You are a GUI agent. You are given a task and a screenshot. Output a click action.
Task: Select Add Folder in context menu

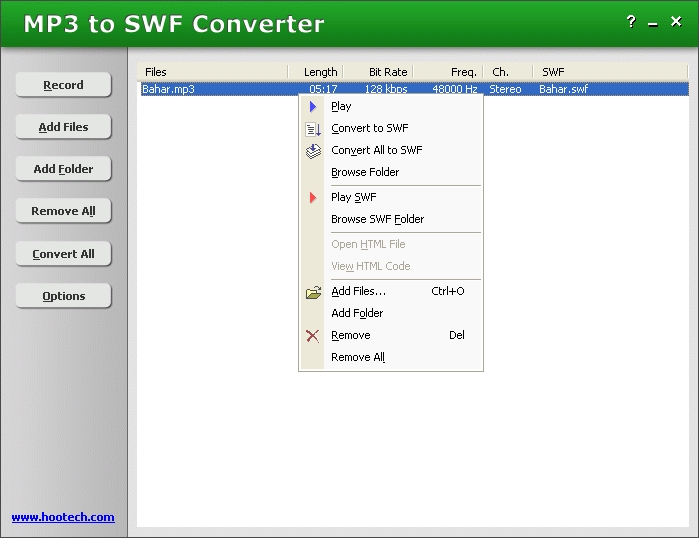click(357, 313)
